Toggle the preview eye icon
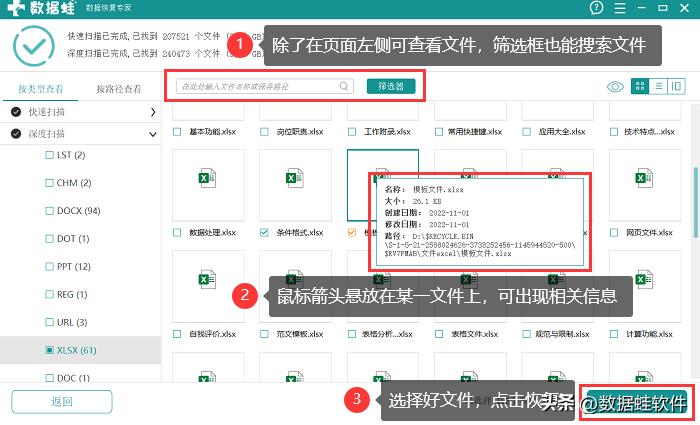Screen dimensions: 700x425 click(616, 87)
